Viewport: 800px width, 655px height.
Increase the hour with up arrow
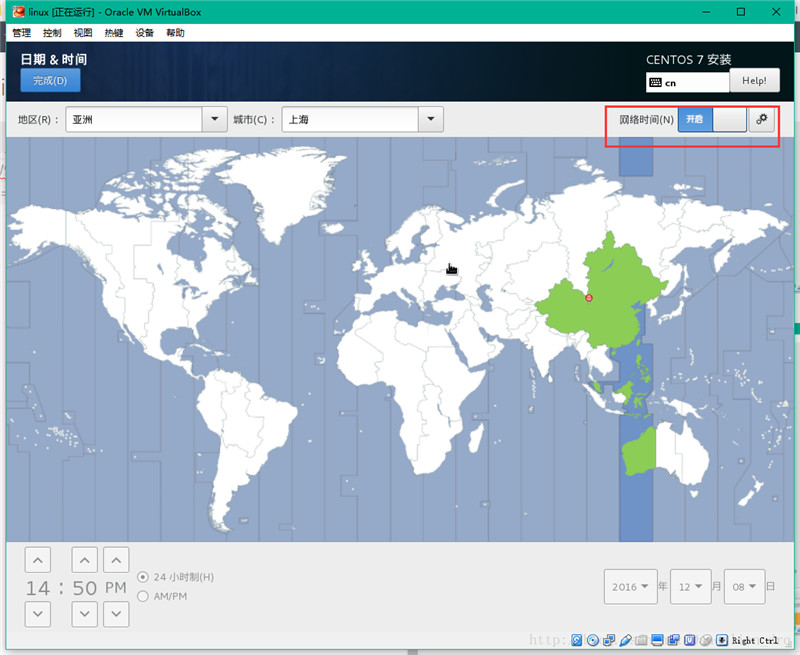pyautogui.click(x=38, y=560)
